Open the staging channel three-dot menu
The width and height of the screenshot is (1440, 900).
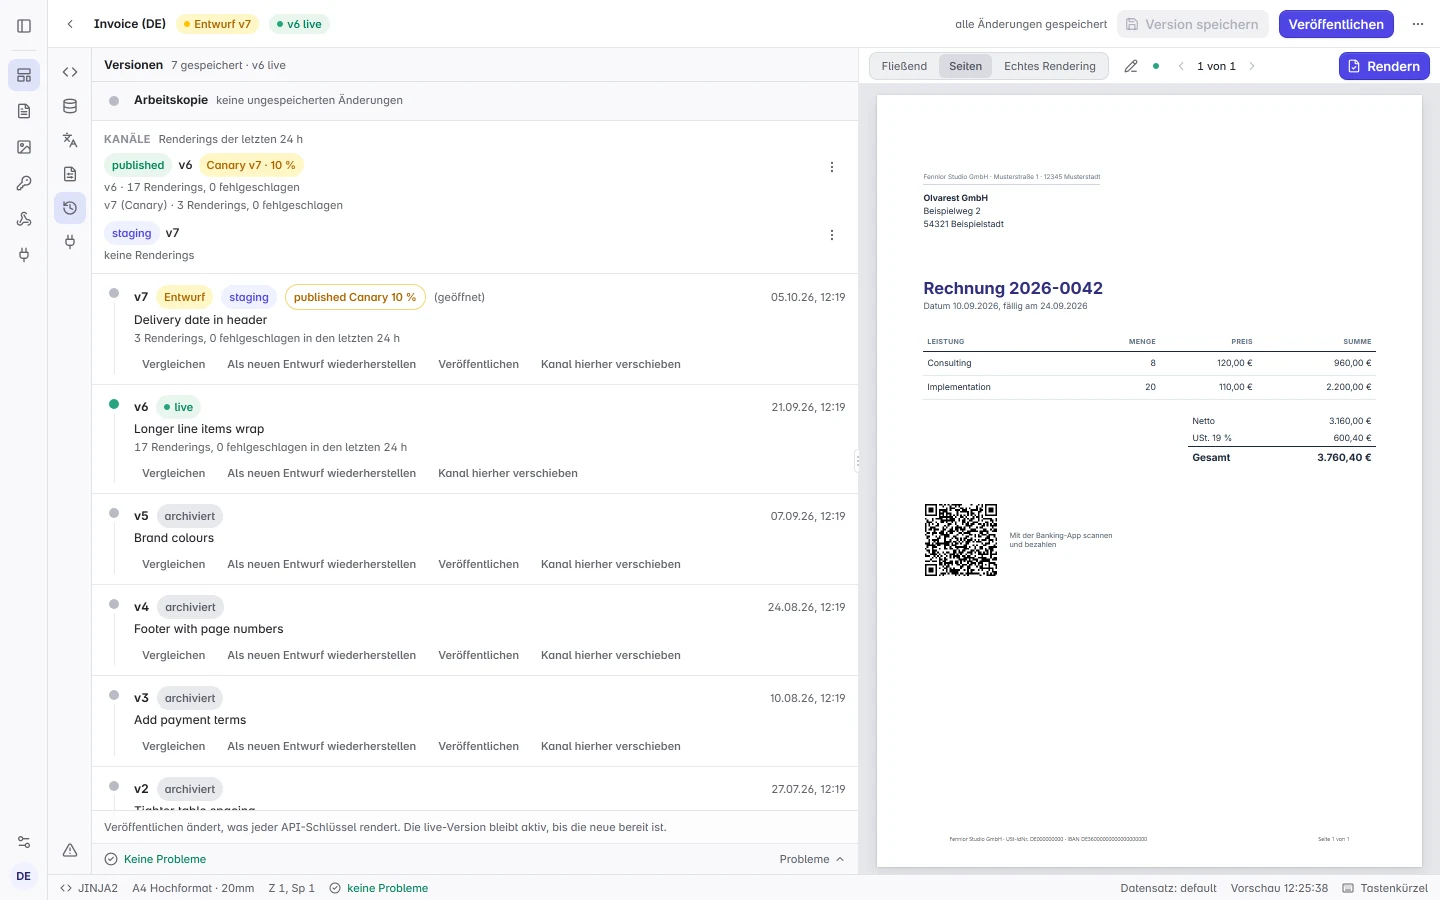[x=832, y=235]
